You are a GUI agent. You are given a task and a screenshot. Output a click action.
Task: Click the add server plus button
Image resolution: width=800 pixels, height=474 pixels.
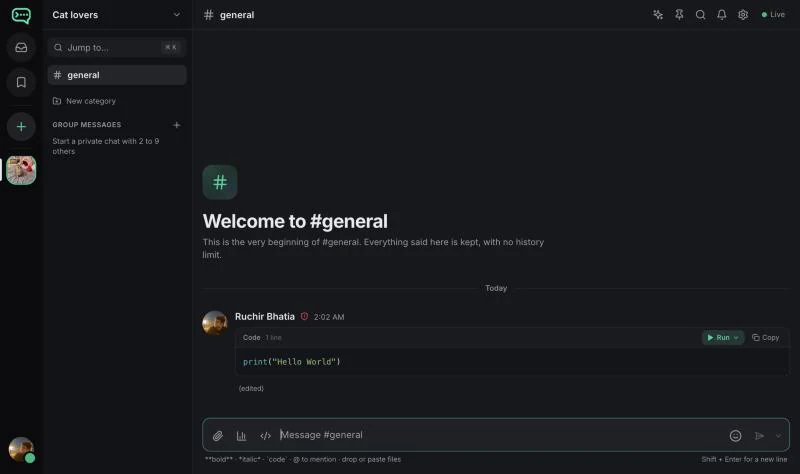point(21,127)
